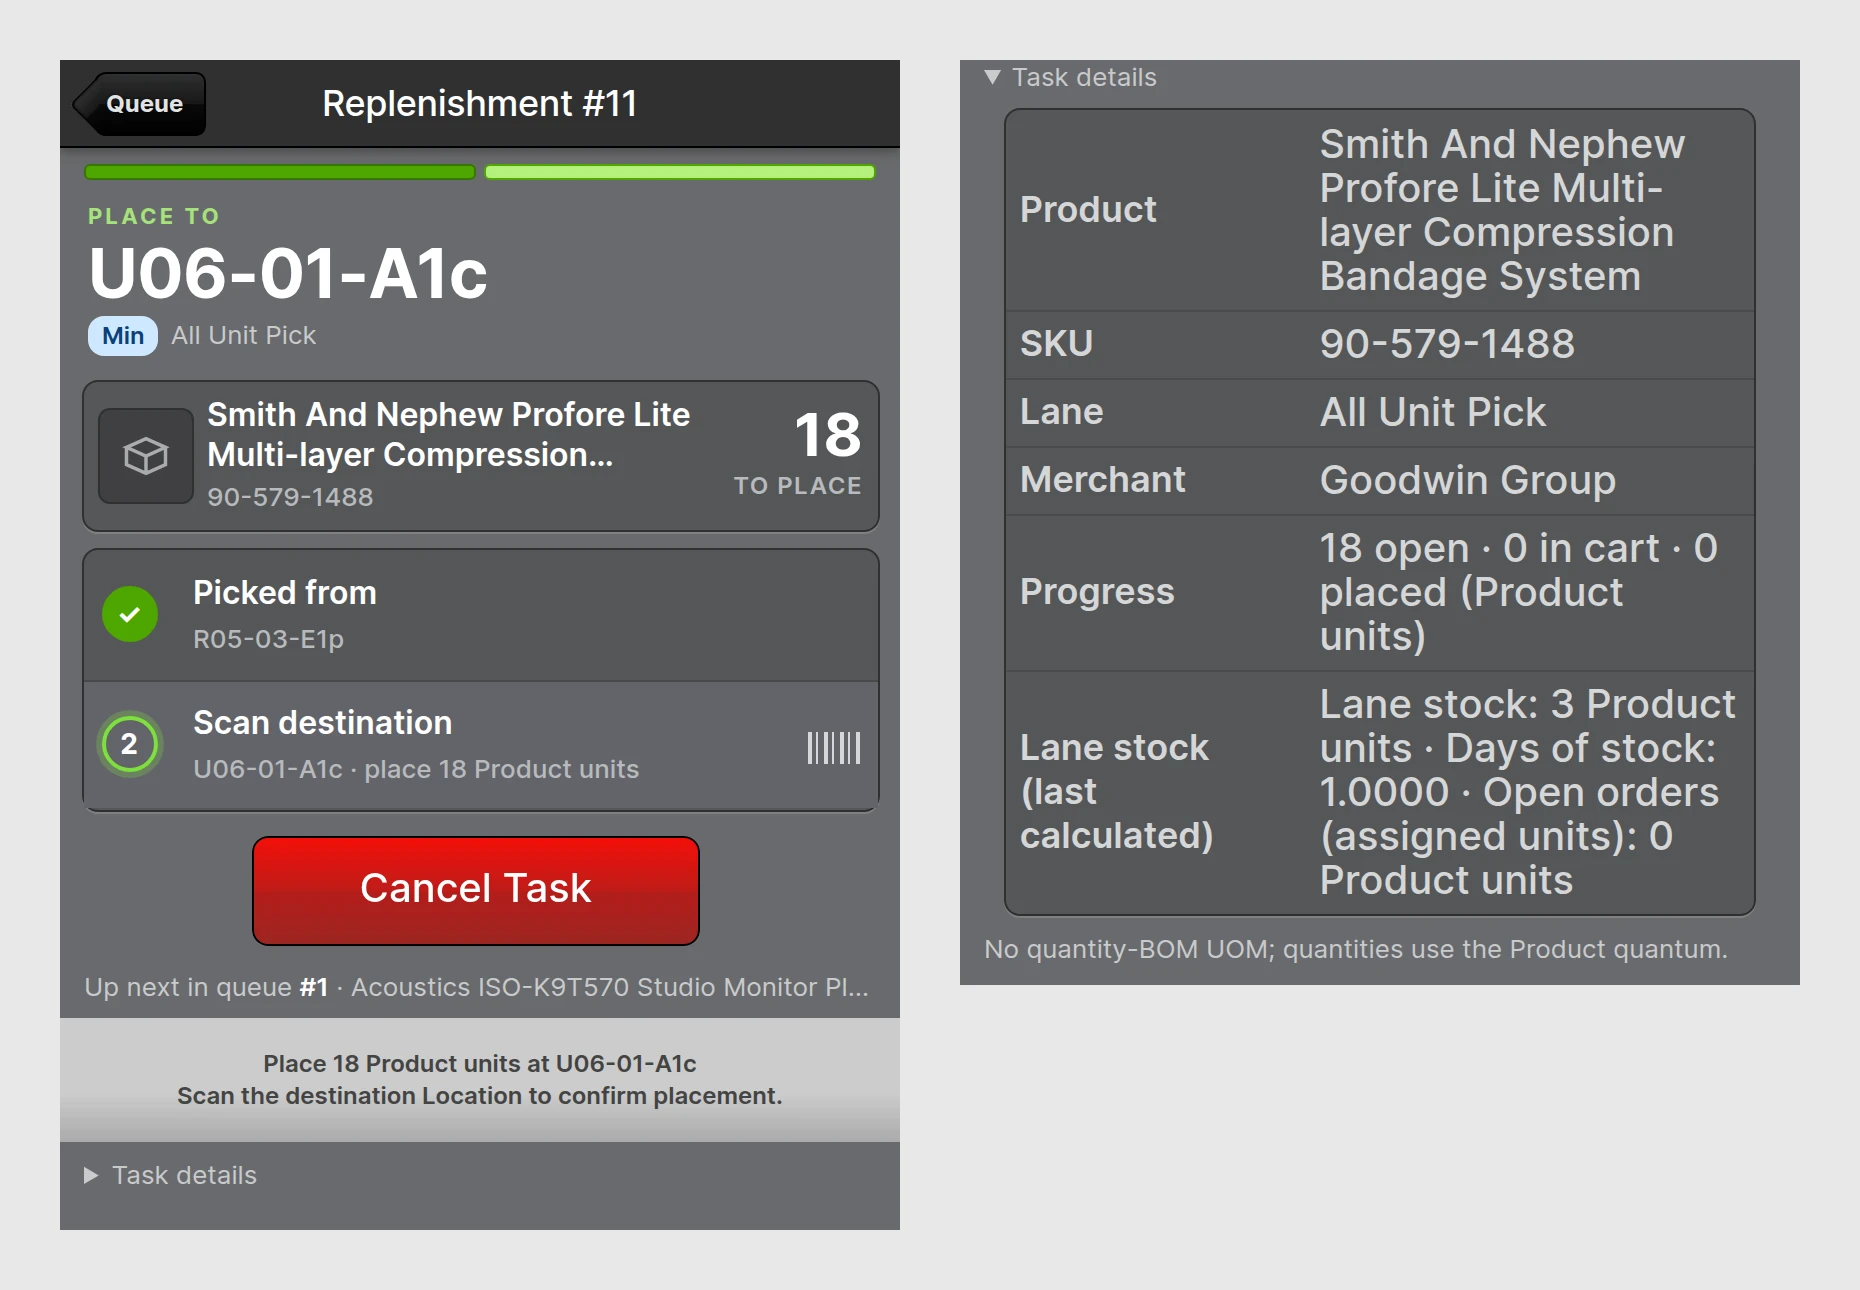This screenshot has height=1290, width=1860.
Task: Click the Lane stock (last calculated) label
Action: 1117,792
